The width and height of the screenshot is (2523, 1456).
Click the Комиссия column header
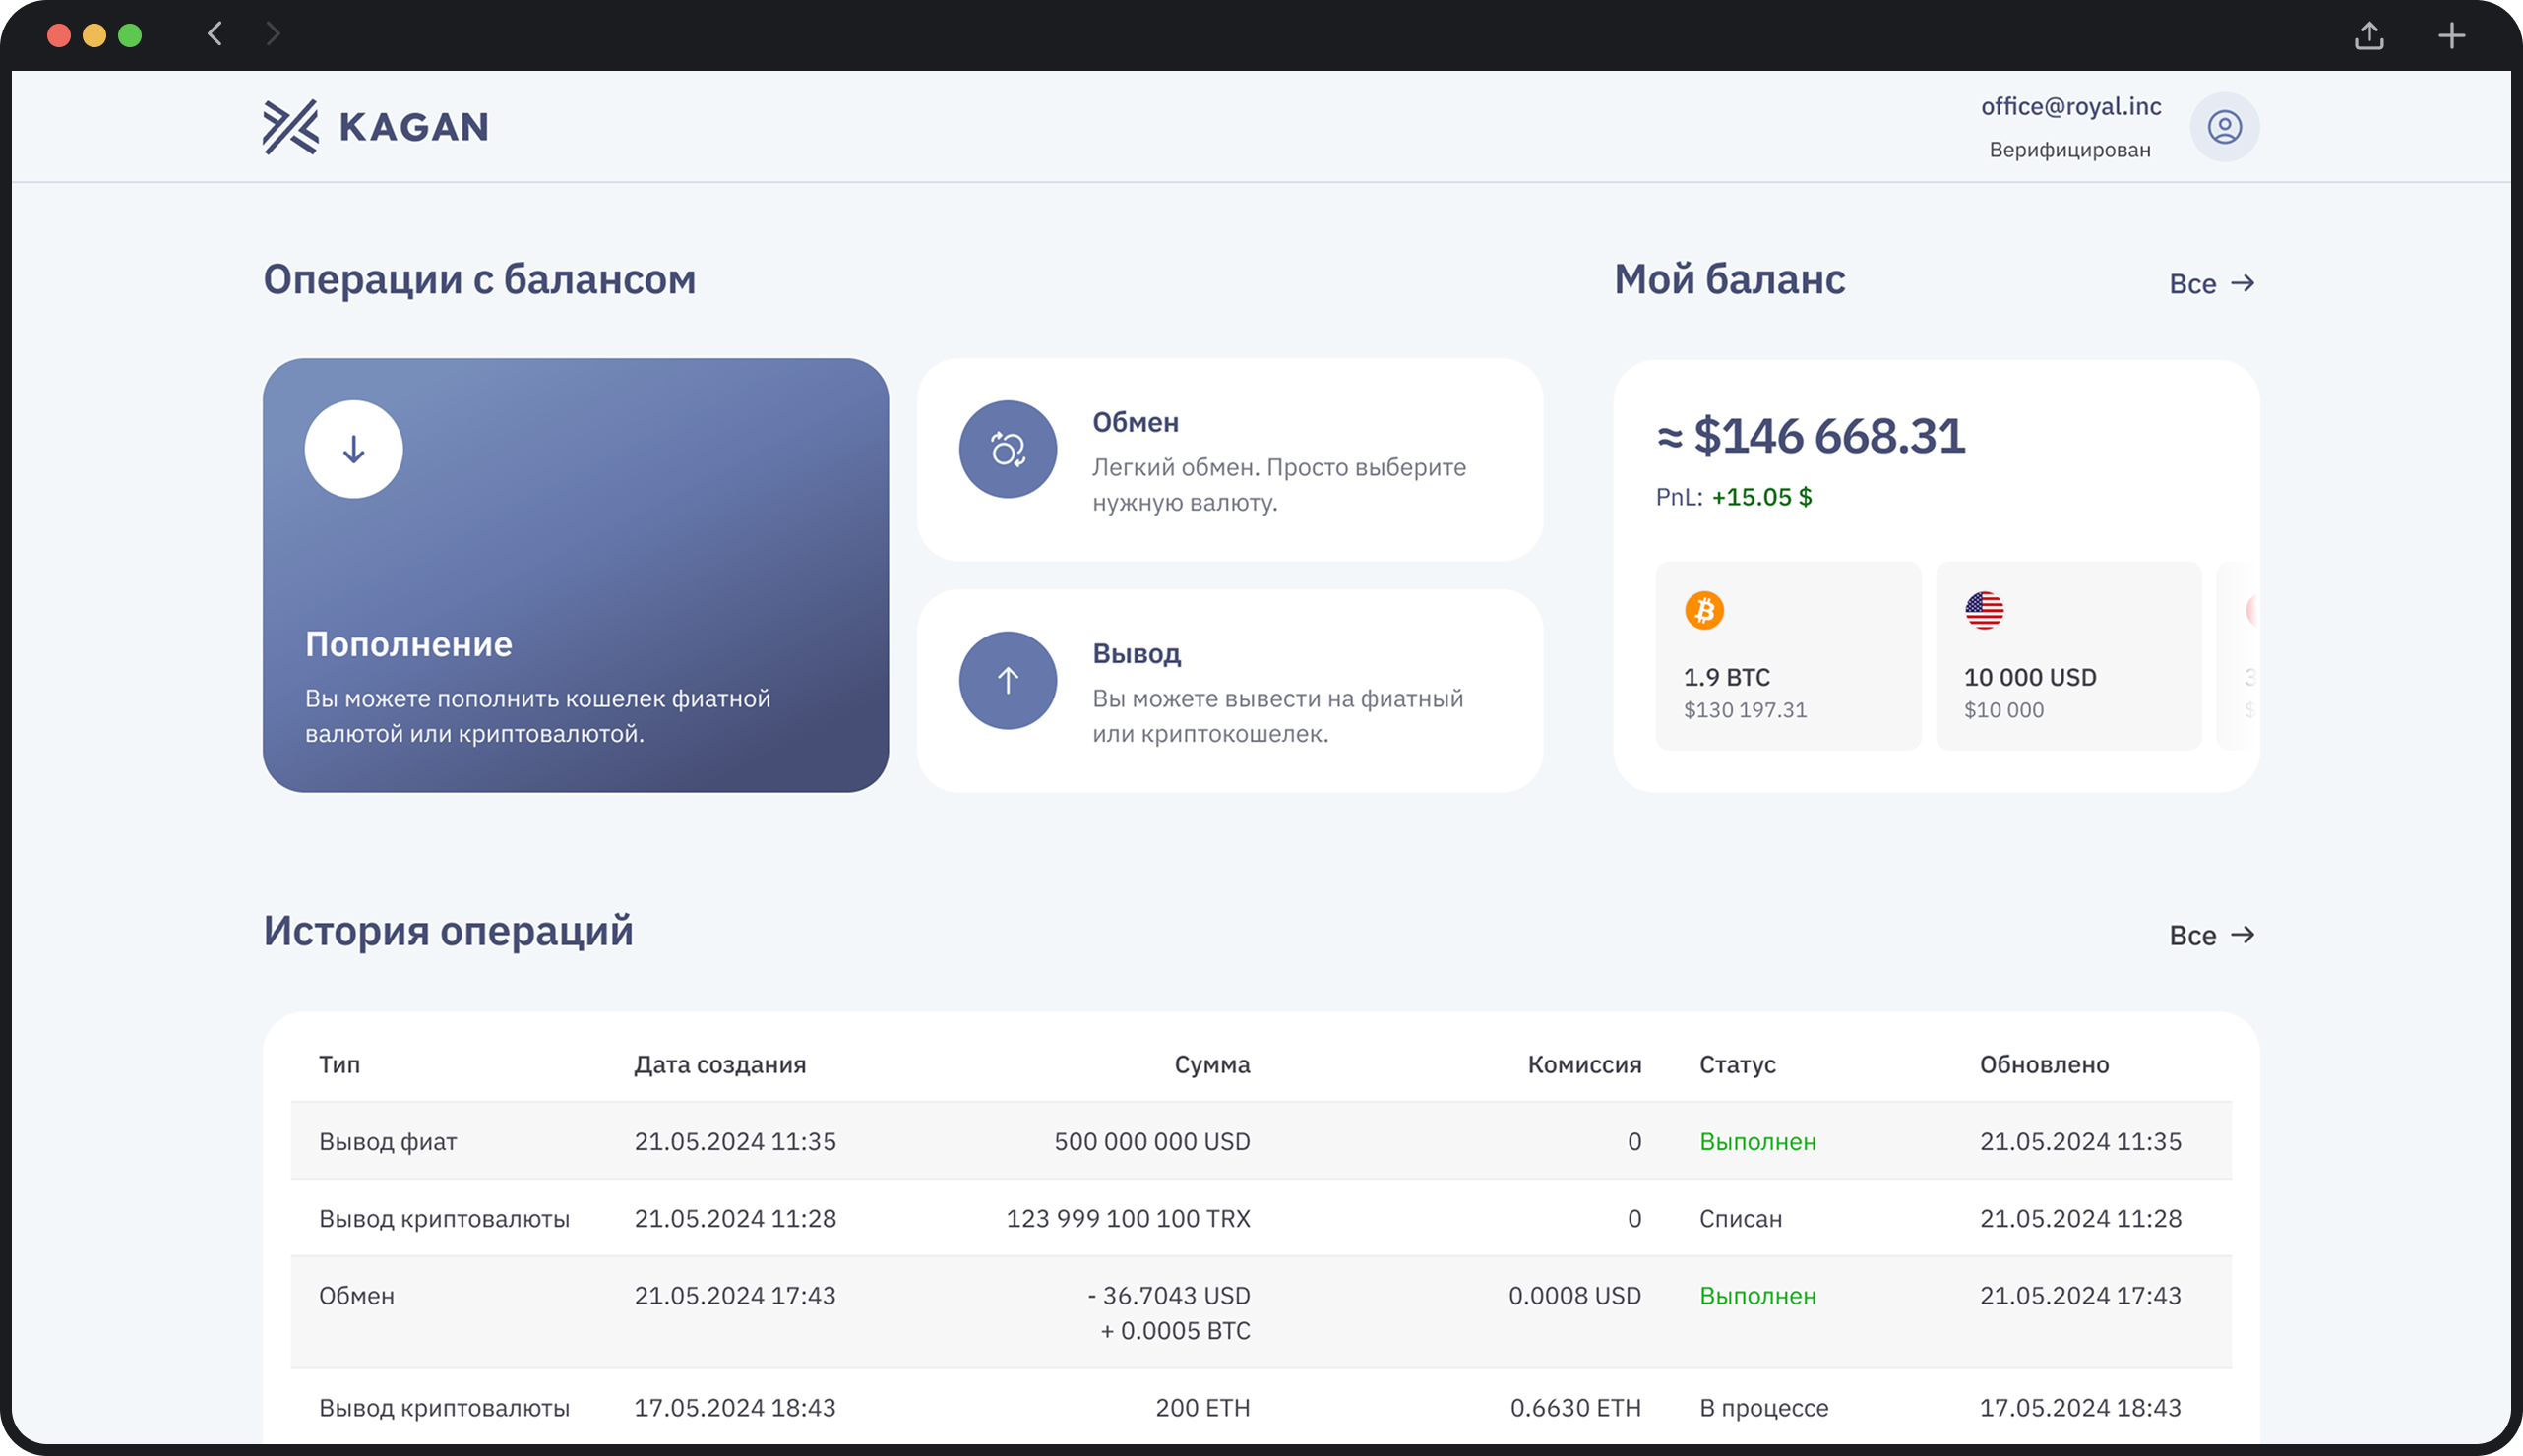click(1584, 1064)
